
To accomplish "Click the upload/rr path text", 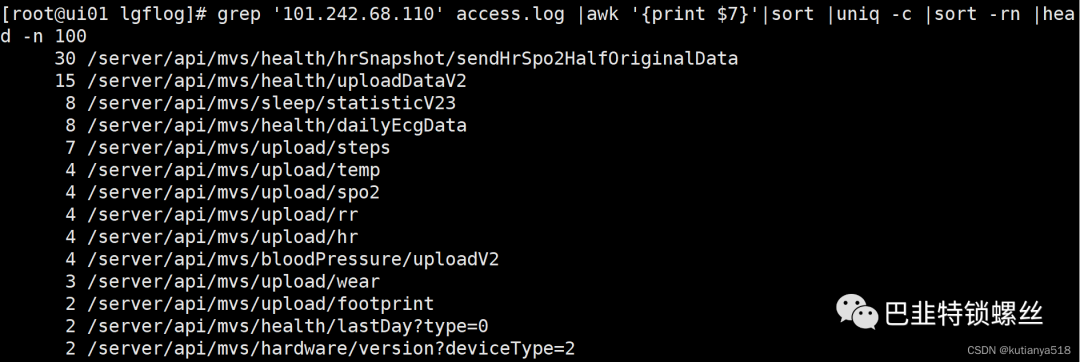I will point(223,215).
